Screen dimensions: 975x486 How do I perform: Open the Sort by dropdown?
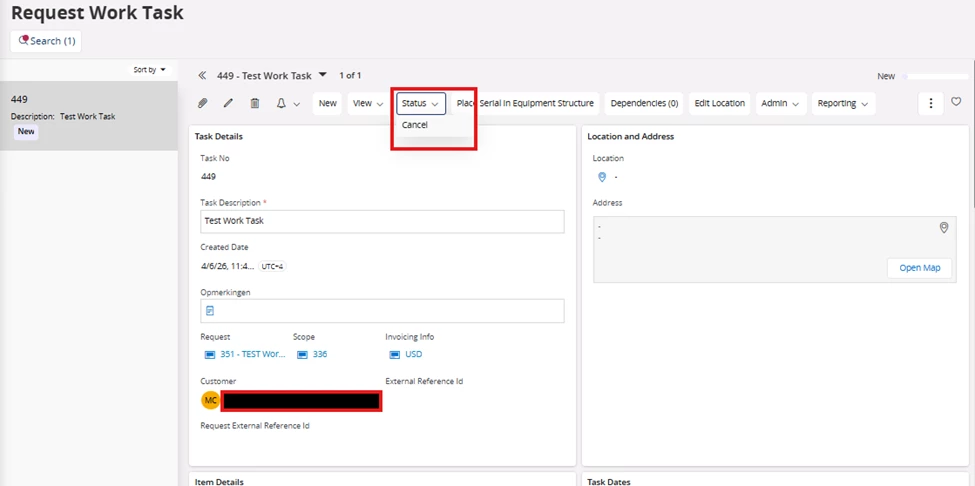tap(150, 70)
